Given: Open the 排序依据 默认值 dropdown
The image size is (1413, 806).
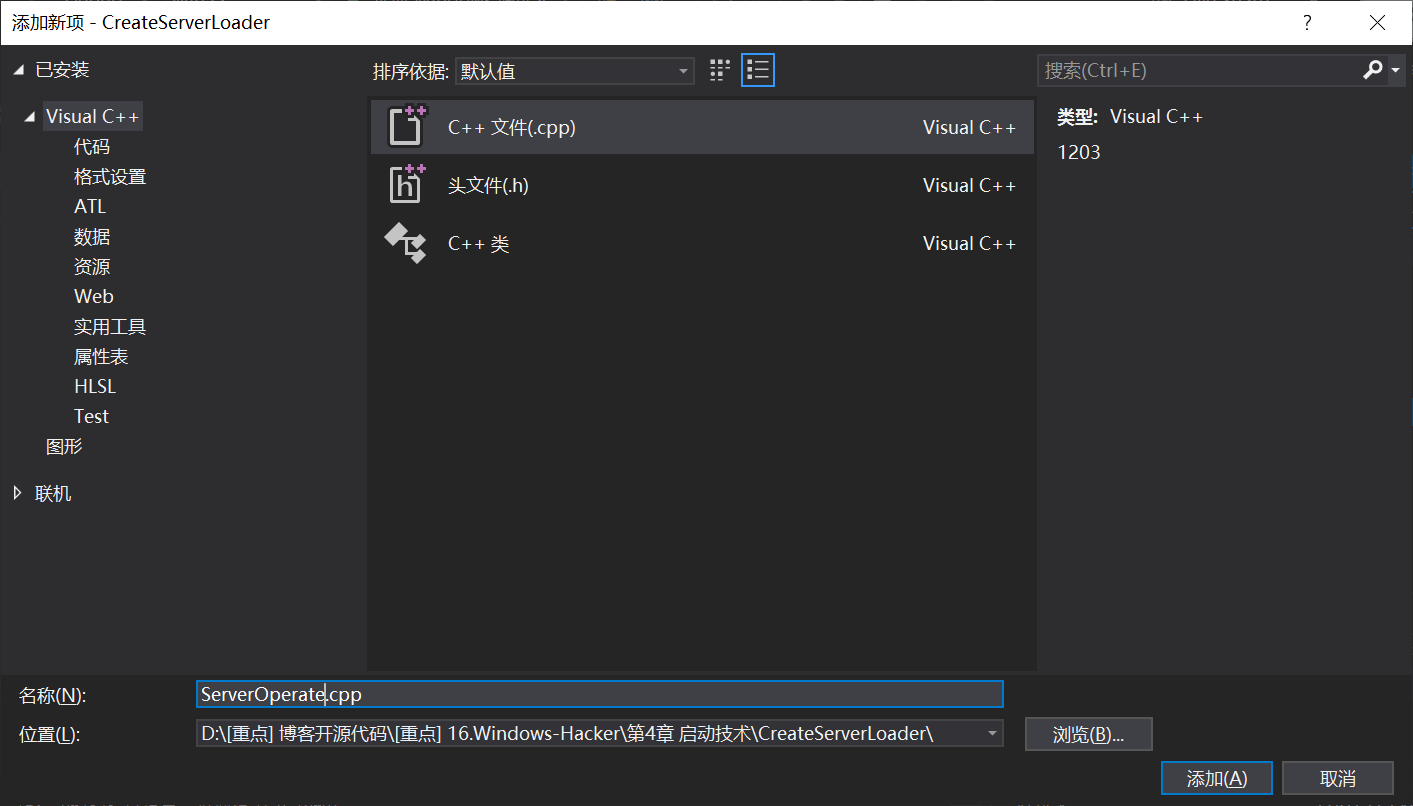Looking at the screenshot, I should pyautogui.click(x=575, y=71).
